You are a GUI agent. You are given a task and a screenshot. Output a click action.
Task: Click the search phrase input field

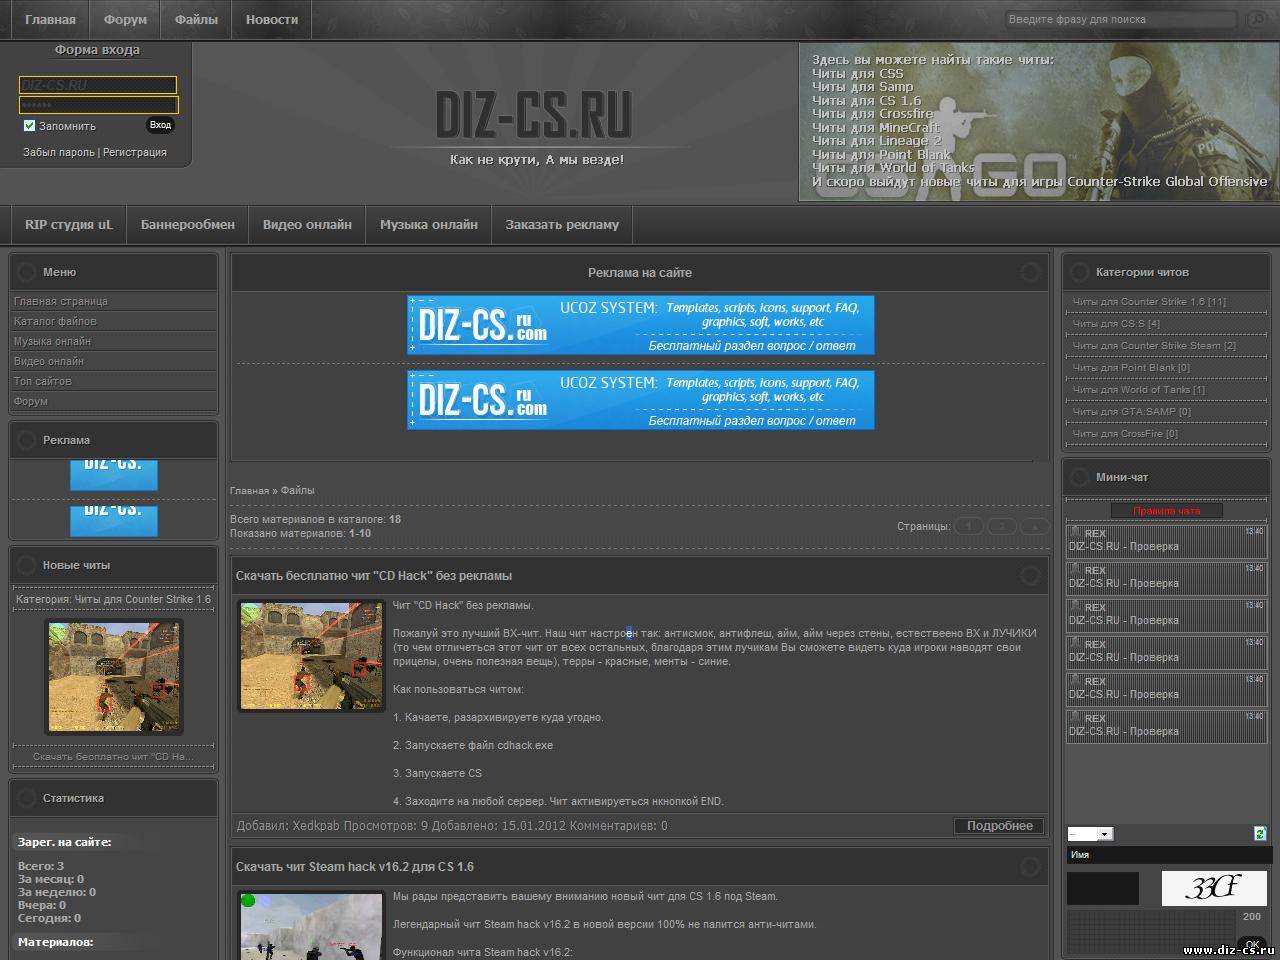point(1123,19)
